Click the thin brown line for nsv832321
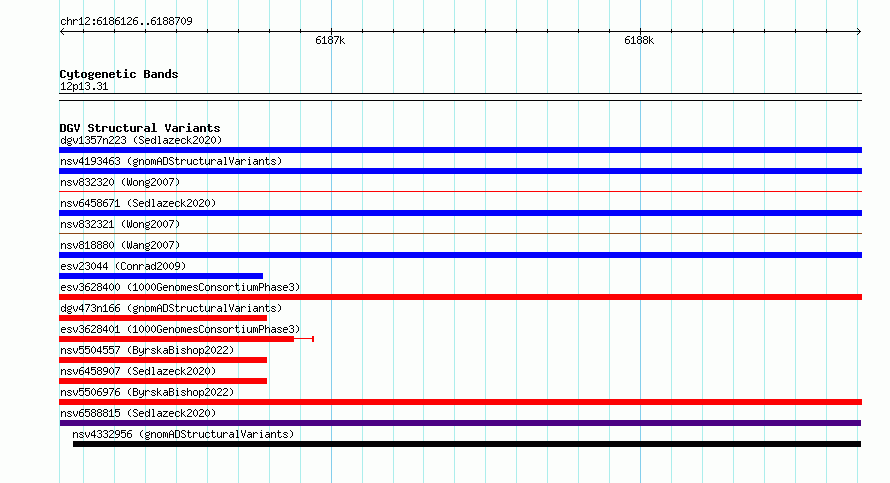This screenshot has height=483, width=890. [460, 234]
